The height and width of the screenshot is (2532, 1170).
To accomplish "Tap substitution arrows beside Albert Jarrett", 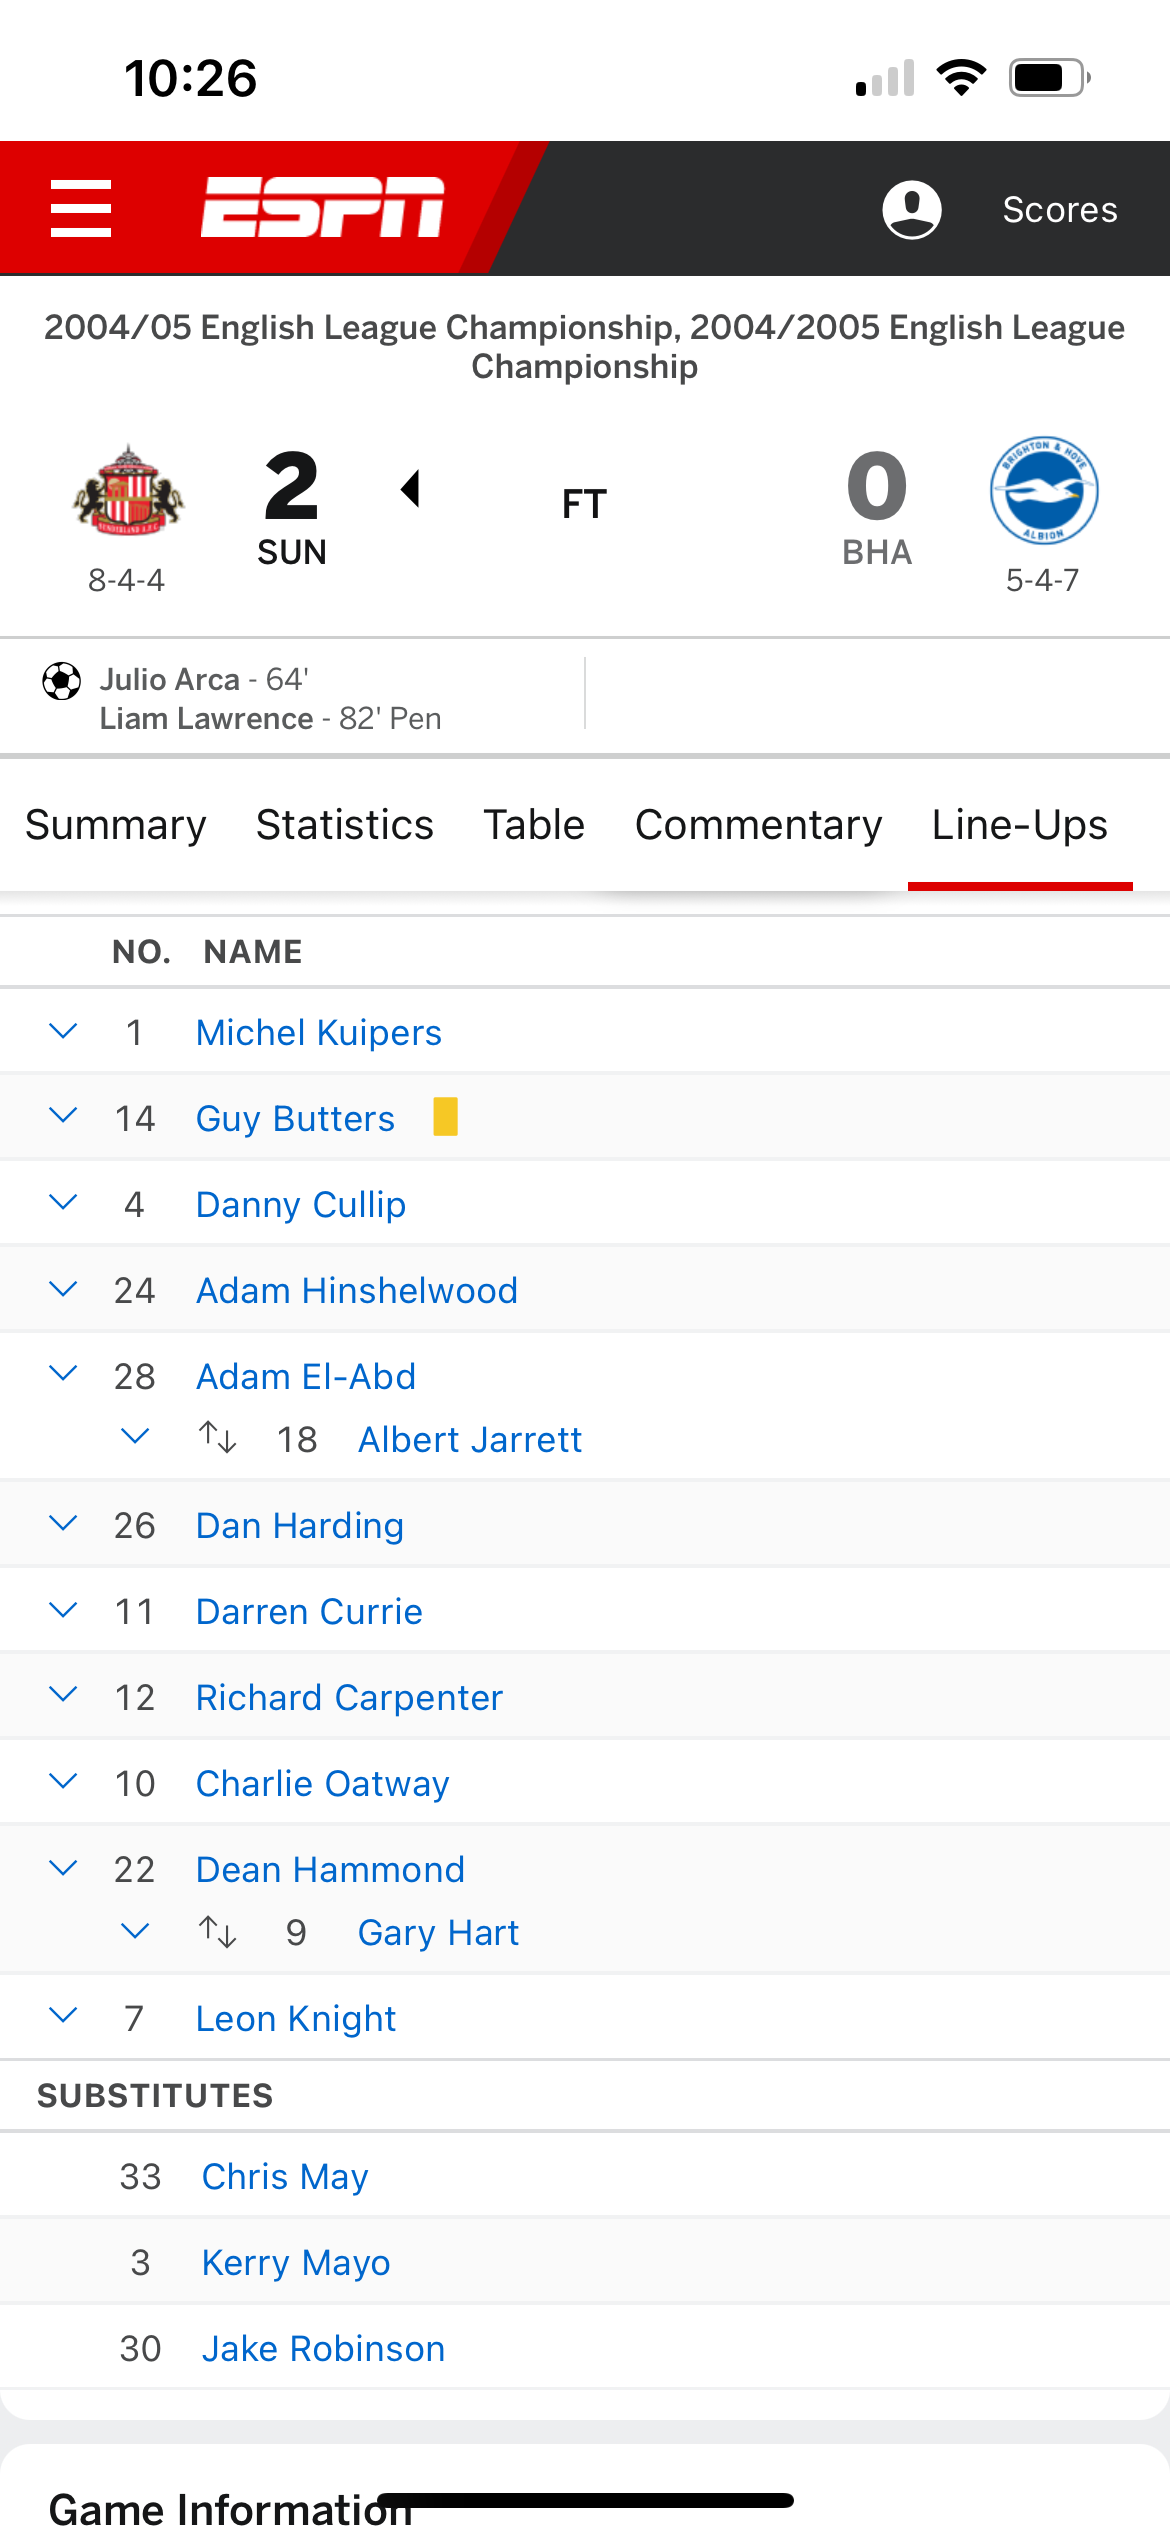I will (217, 1438).
